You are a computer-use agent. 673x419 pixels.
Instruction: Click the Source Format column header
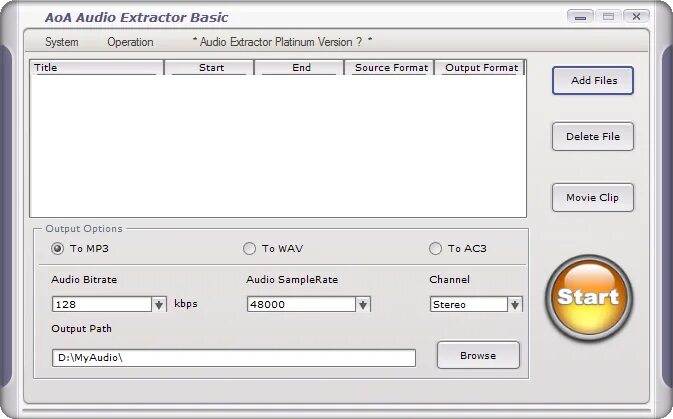pyautogui.click(x=390, y=68)
